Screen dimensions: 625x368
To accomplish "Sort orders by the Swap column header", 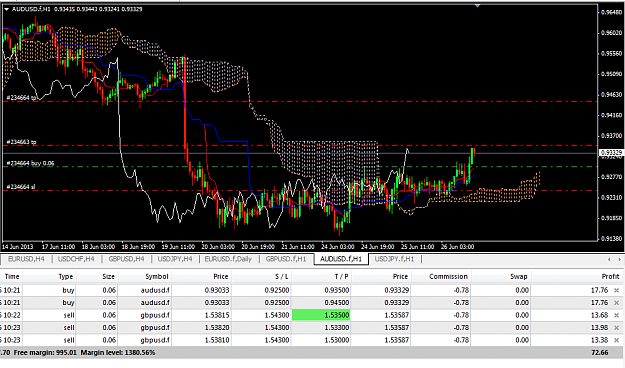I will click(x=519, y=276).
